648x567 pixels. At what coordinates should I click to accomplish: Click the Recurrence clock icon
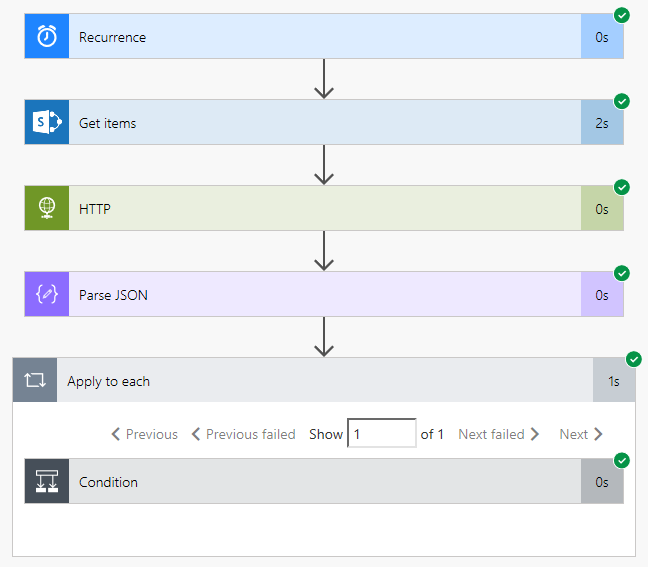(47, 37)
